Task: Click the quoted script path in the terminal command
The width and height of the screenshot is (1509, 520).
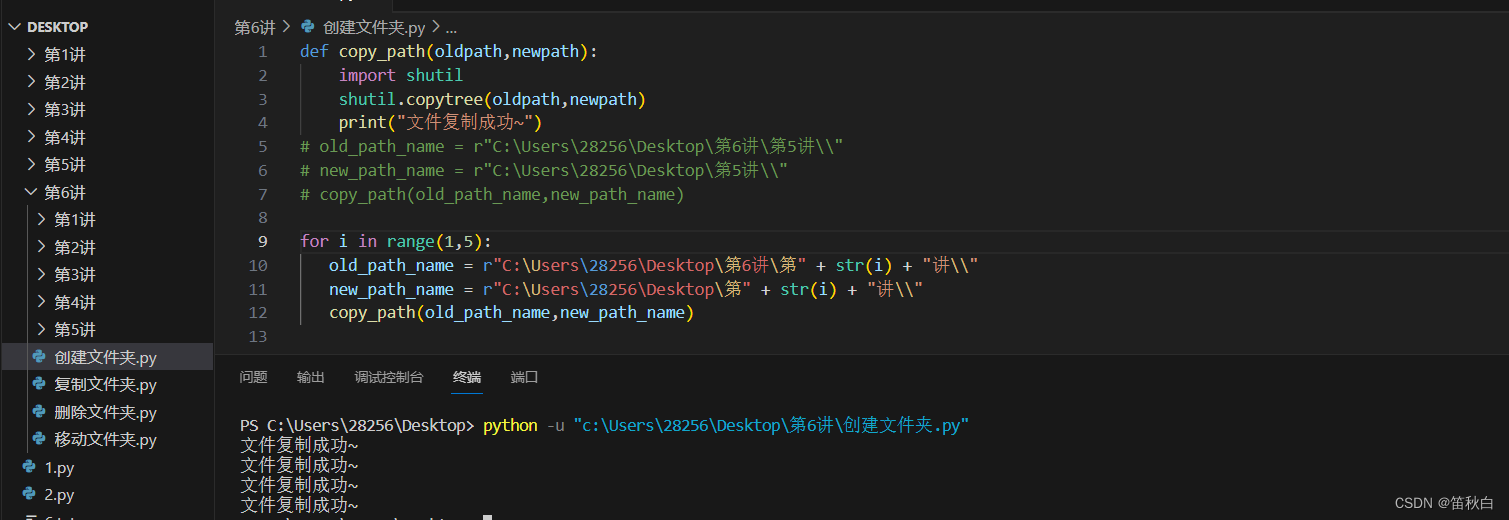Action: (771, 426)
